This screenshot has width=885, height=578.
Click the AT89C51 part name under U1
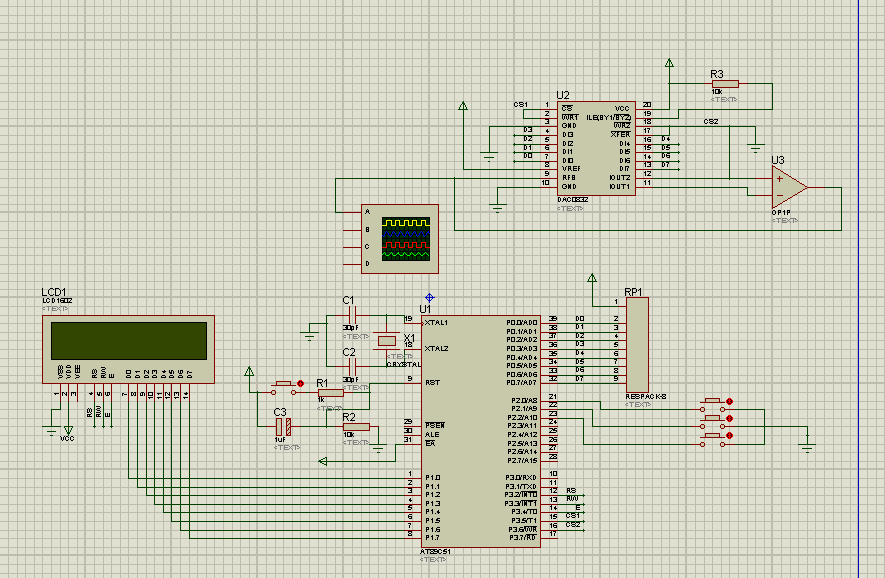click(x=435, y=551)
